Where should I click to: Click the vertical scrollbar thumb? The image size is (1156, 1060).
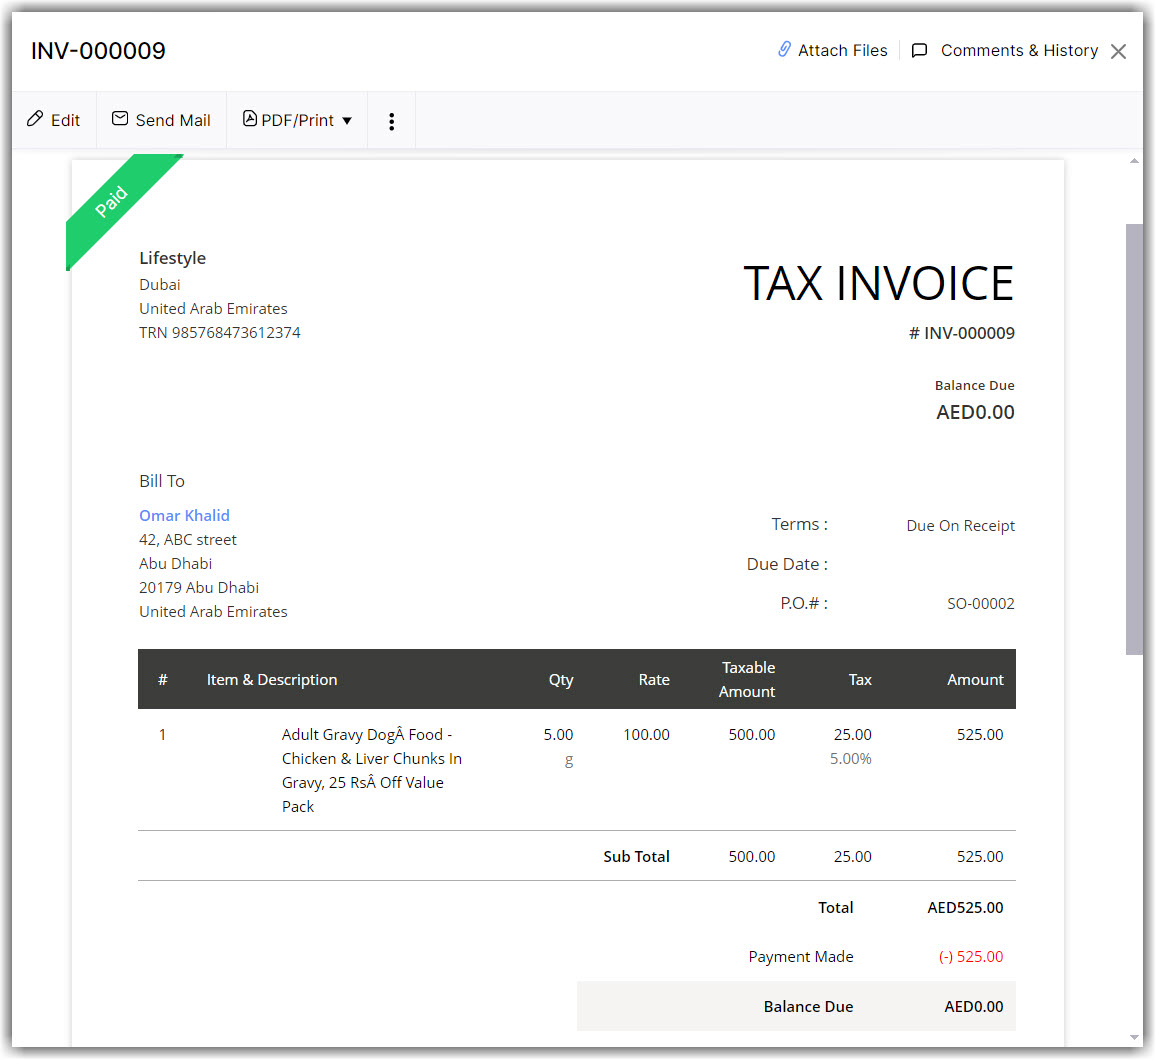pyautogui.click(x=1134, y=438)
